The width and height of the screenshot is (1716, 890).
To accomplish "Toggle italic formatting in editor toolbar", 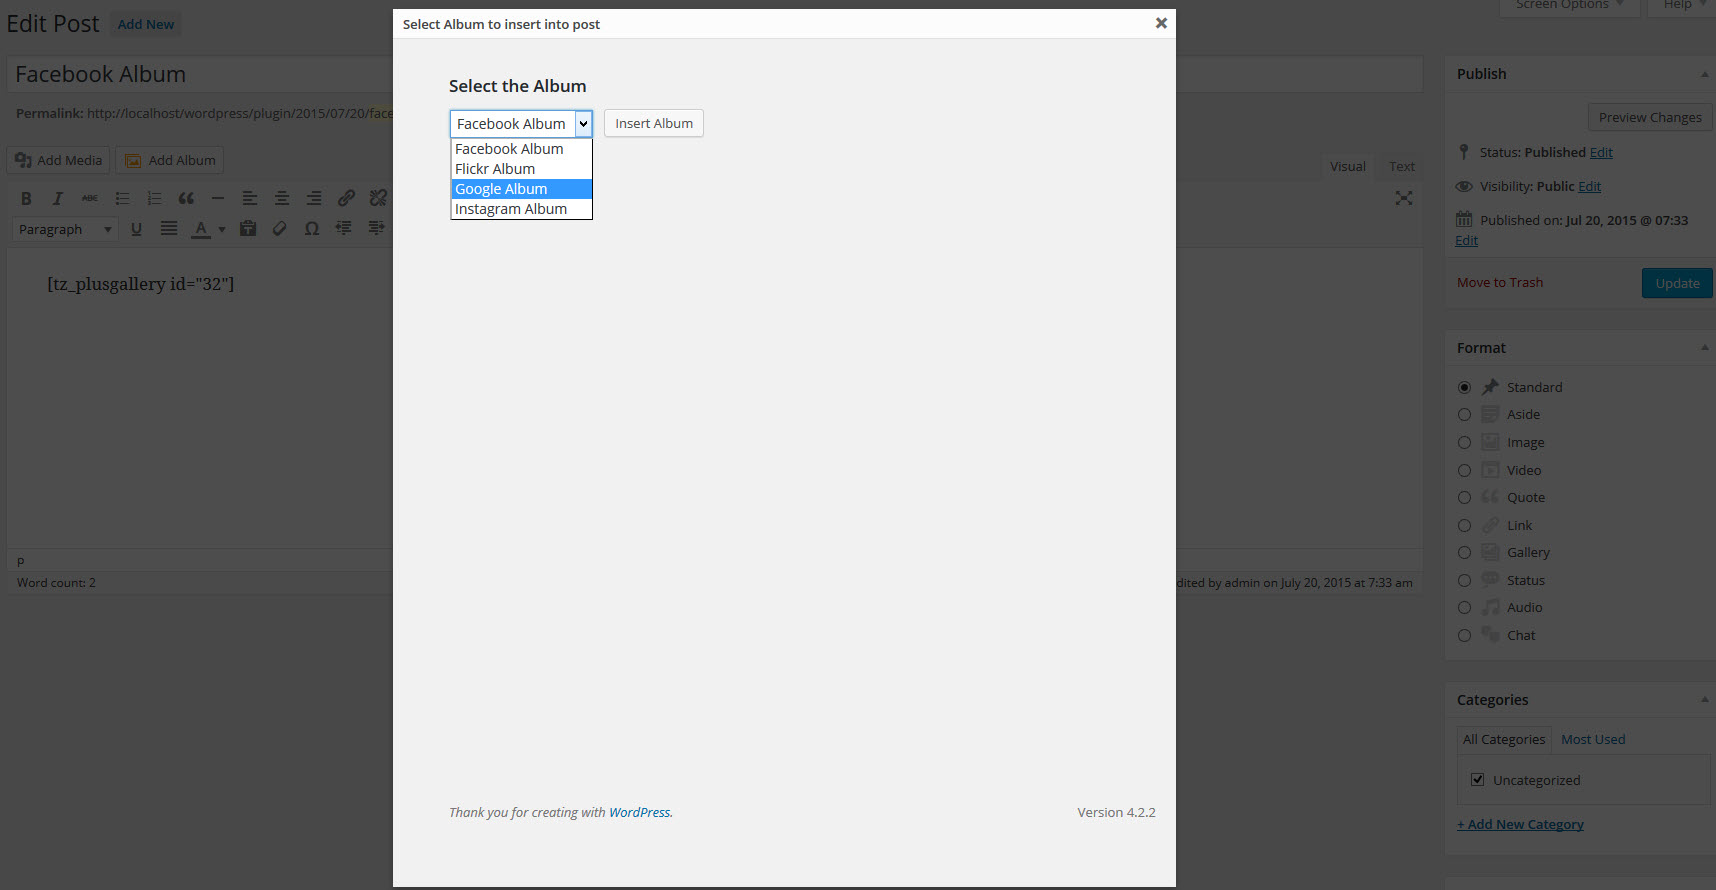I will pyautogui.click(x=58, y=198).
